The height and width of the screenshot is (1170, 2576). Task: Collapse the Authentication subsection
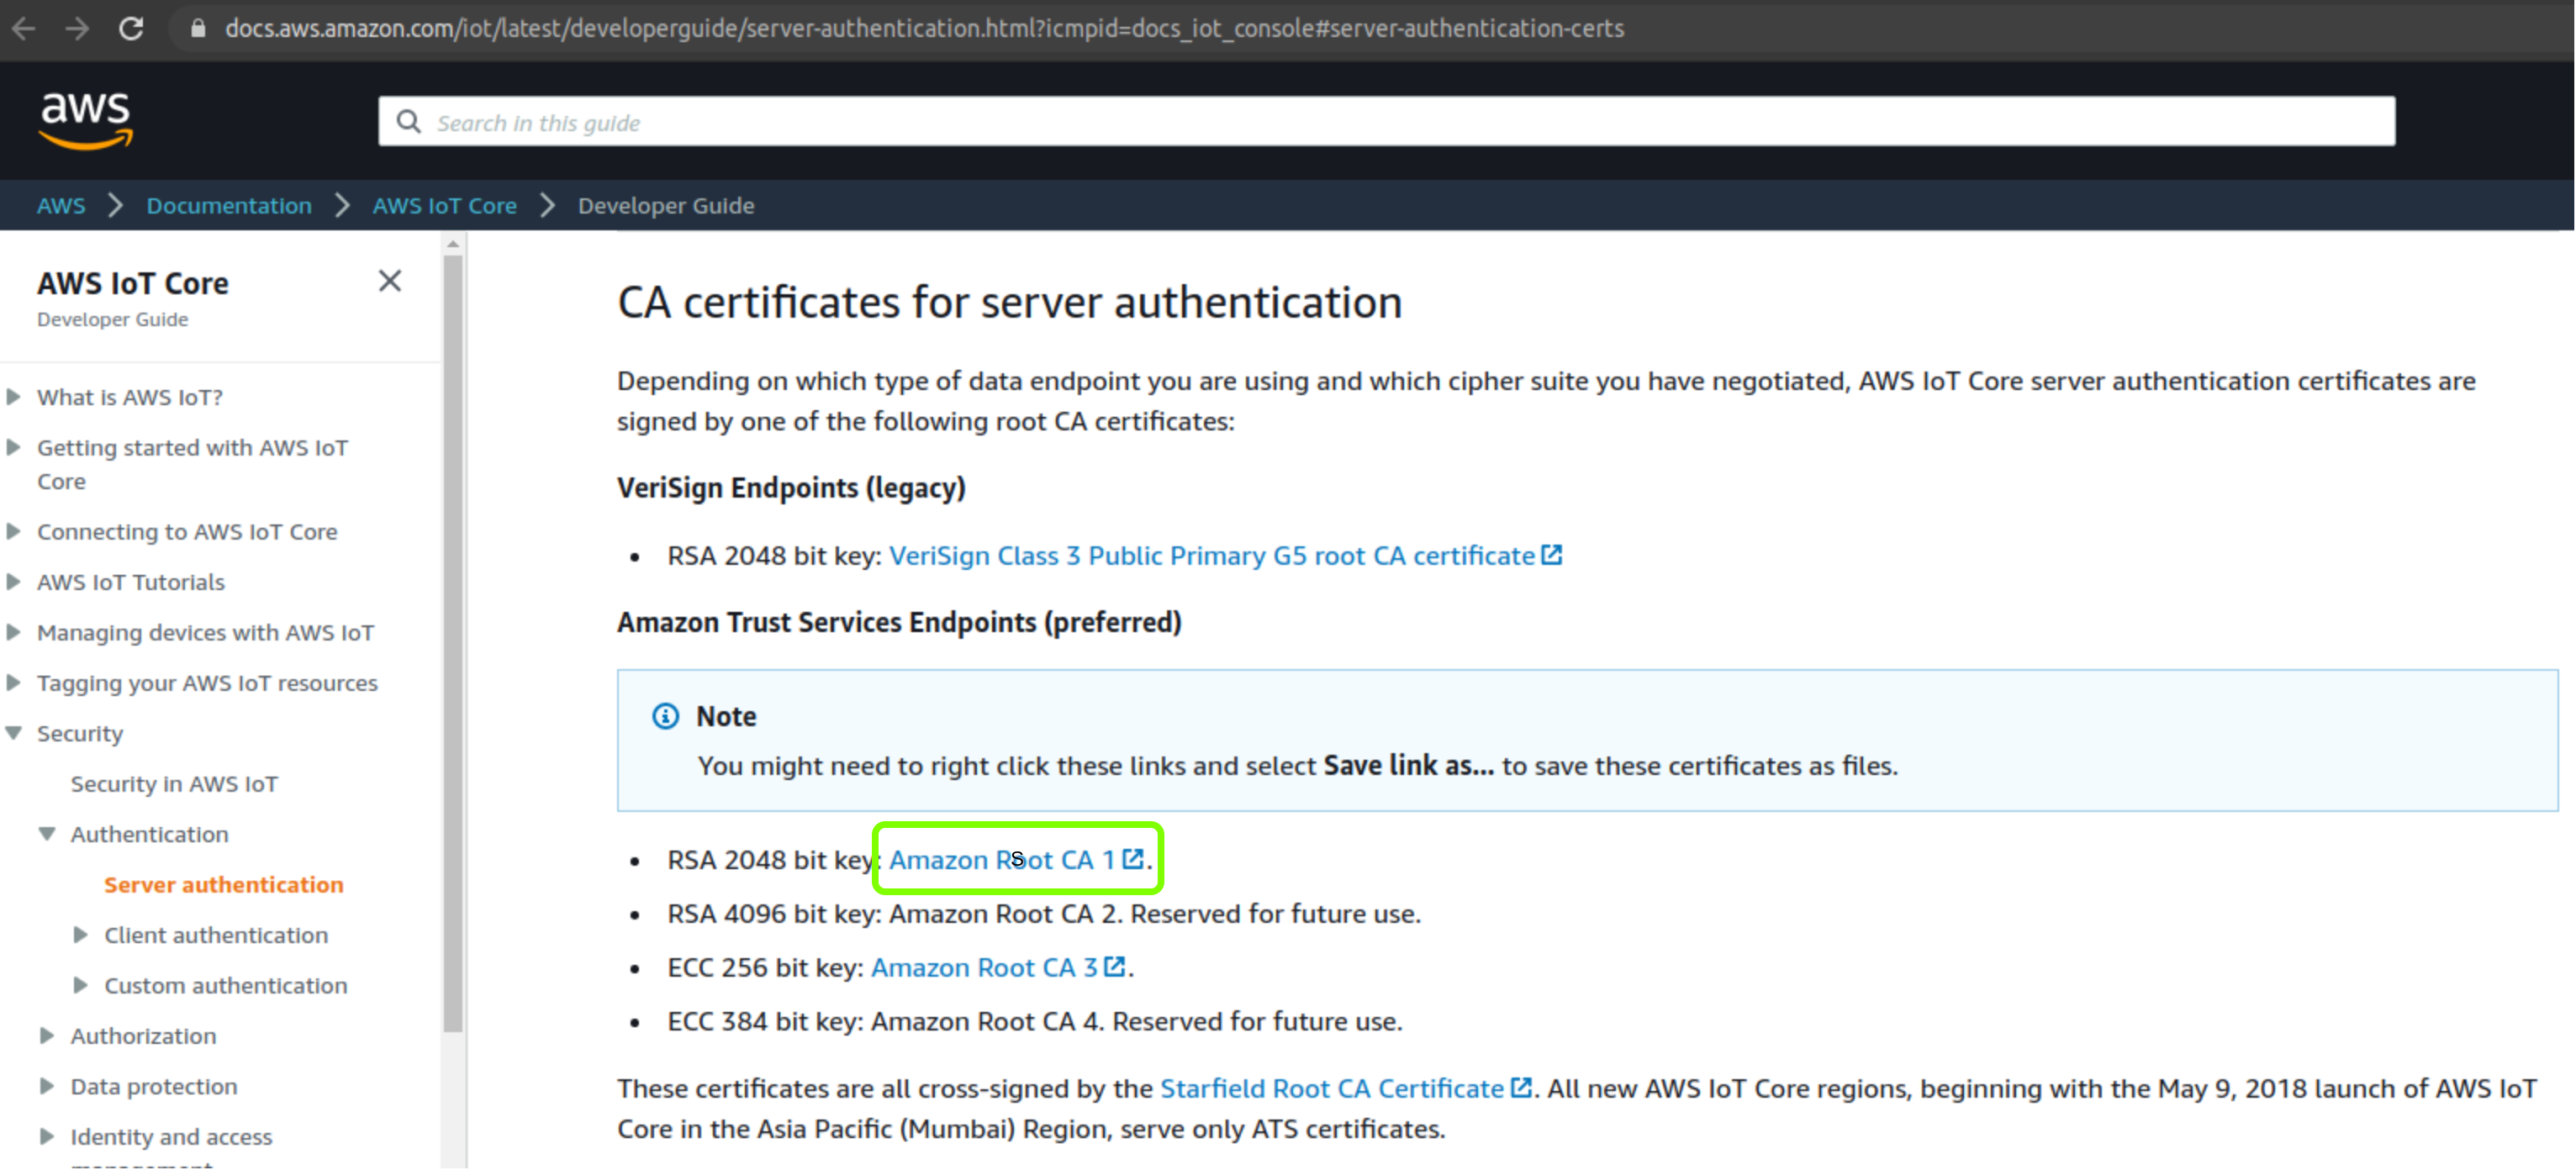coord(47,834)
